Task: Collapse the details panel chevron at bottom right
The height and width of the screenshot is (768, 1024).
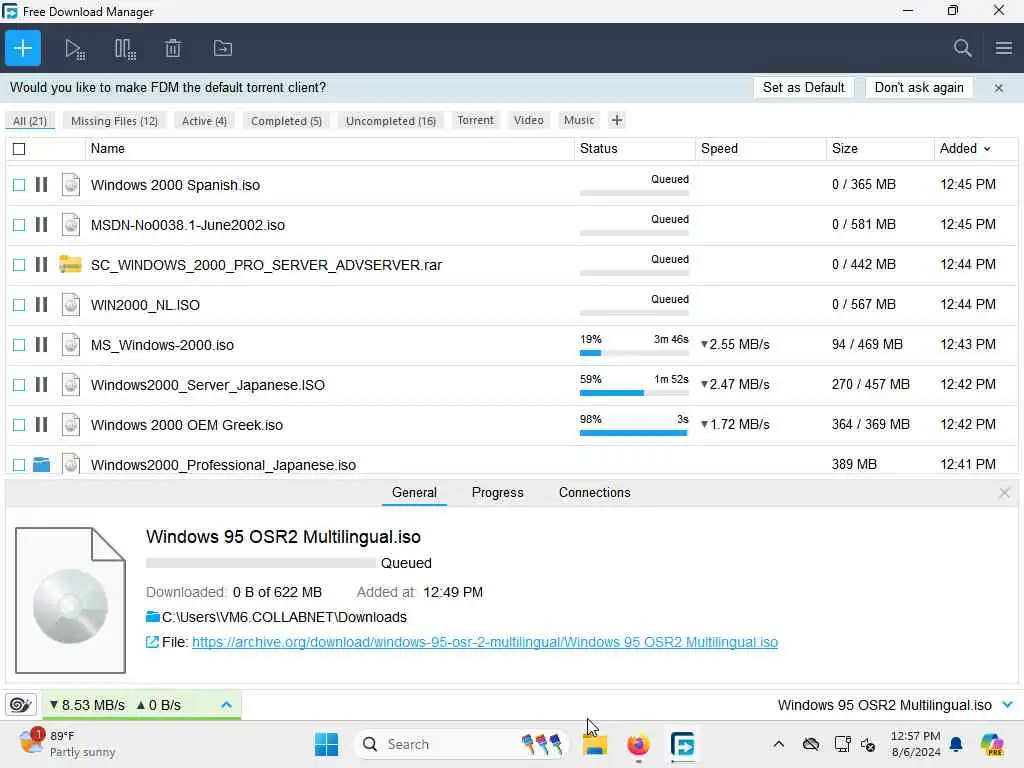Action: (x=1007, y=705)
